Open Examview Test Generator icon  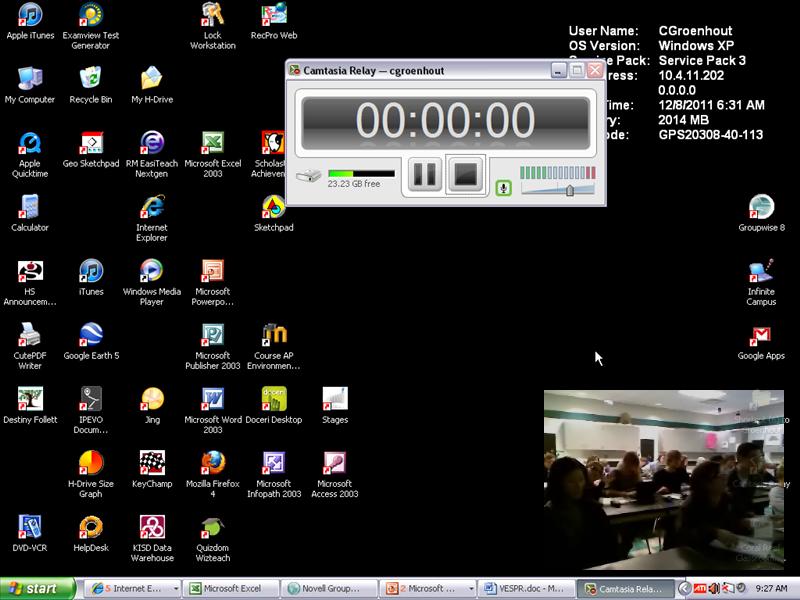click(90, 26)
